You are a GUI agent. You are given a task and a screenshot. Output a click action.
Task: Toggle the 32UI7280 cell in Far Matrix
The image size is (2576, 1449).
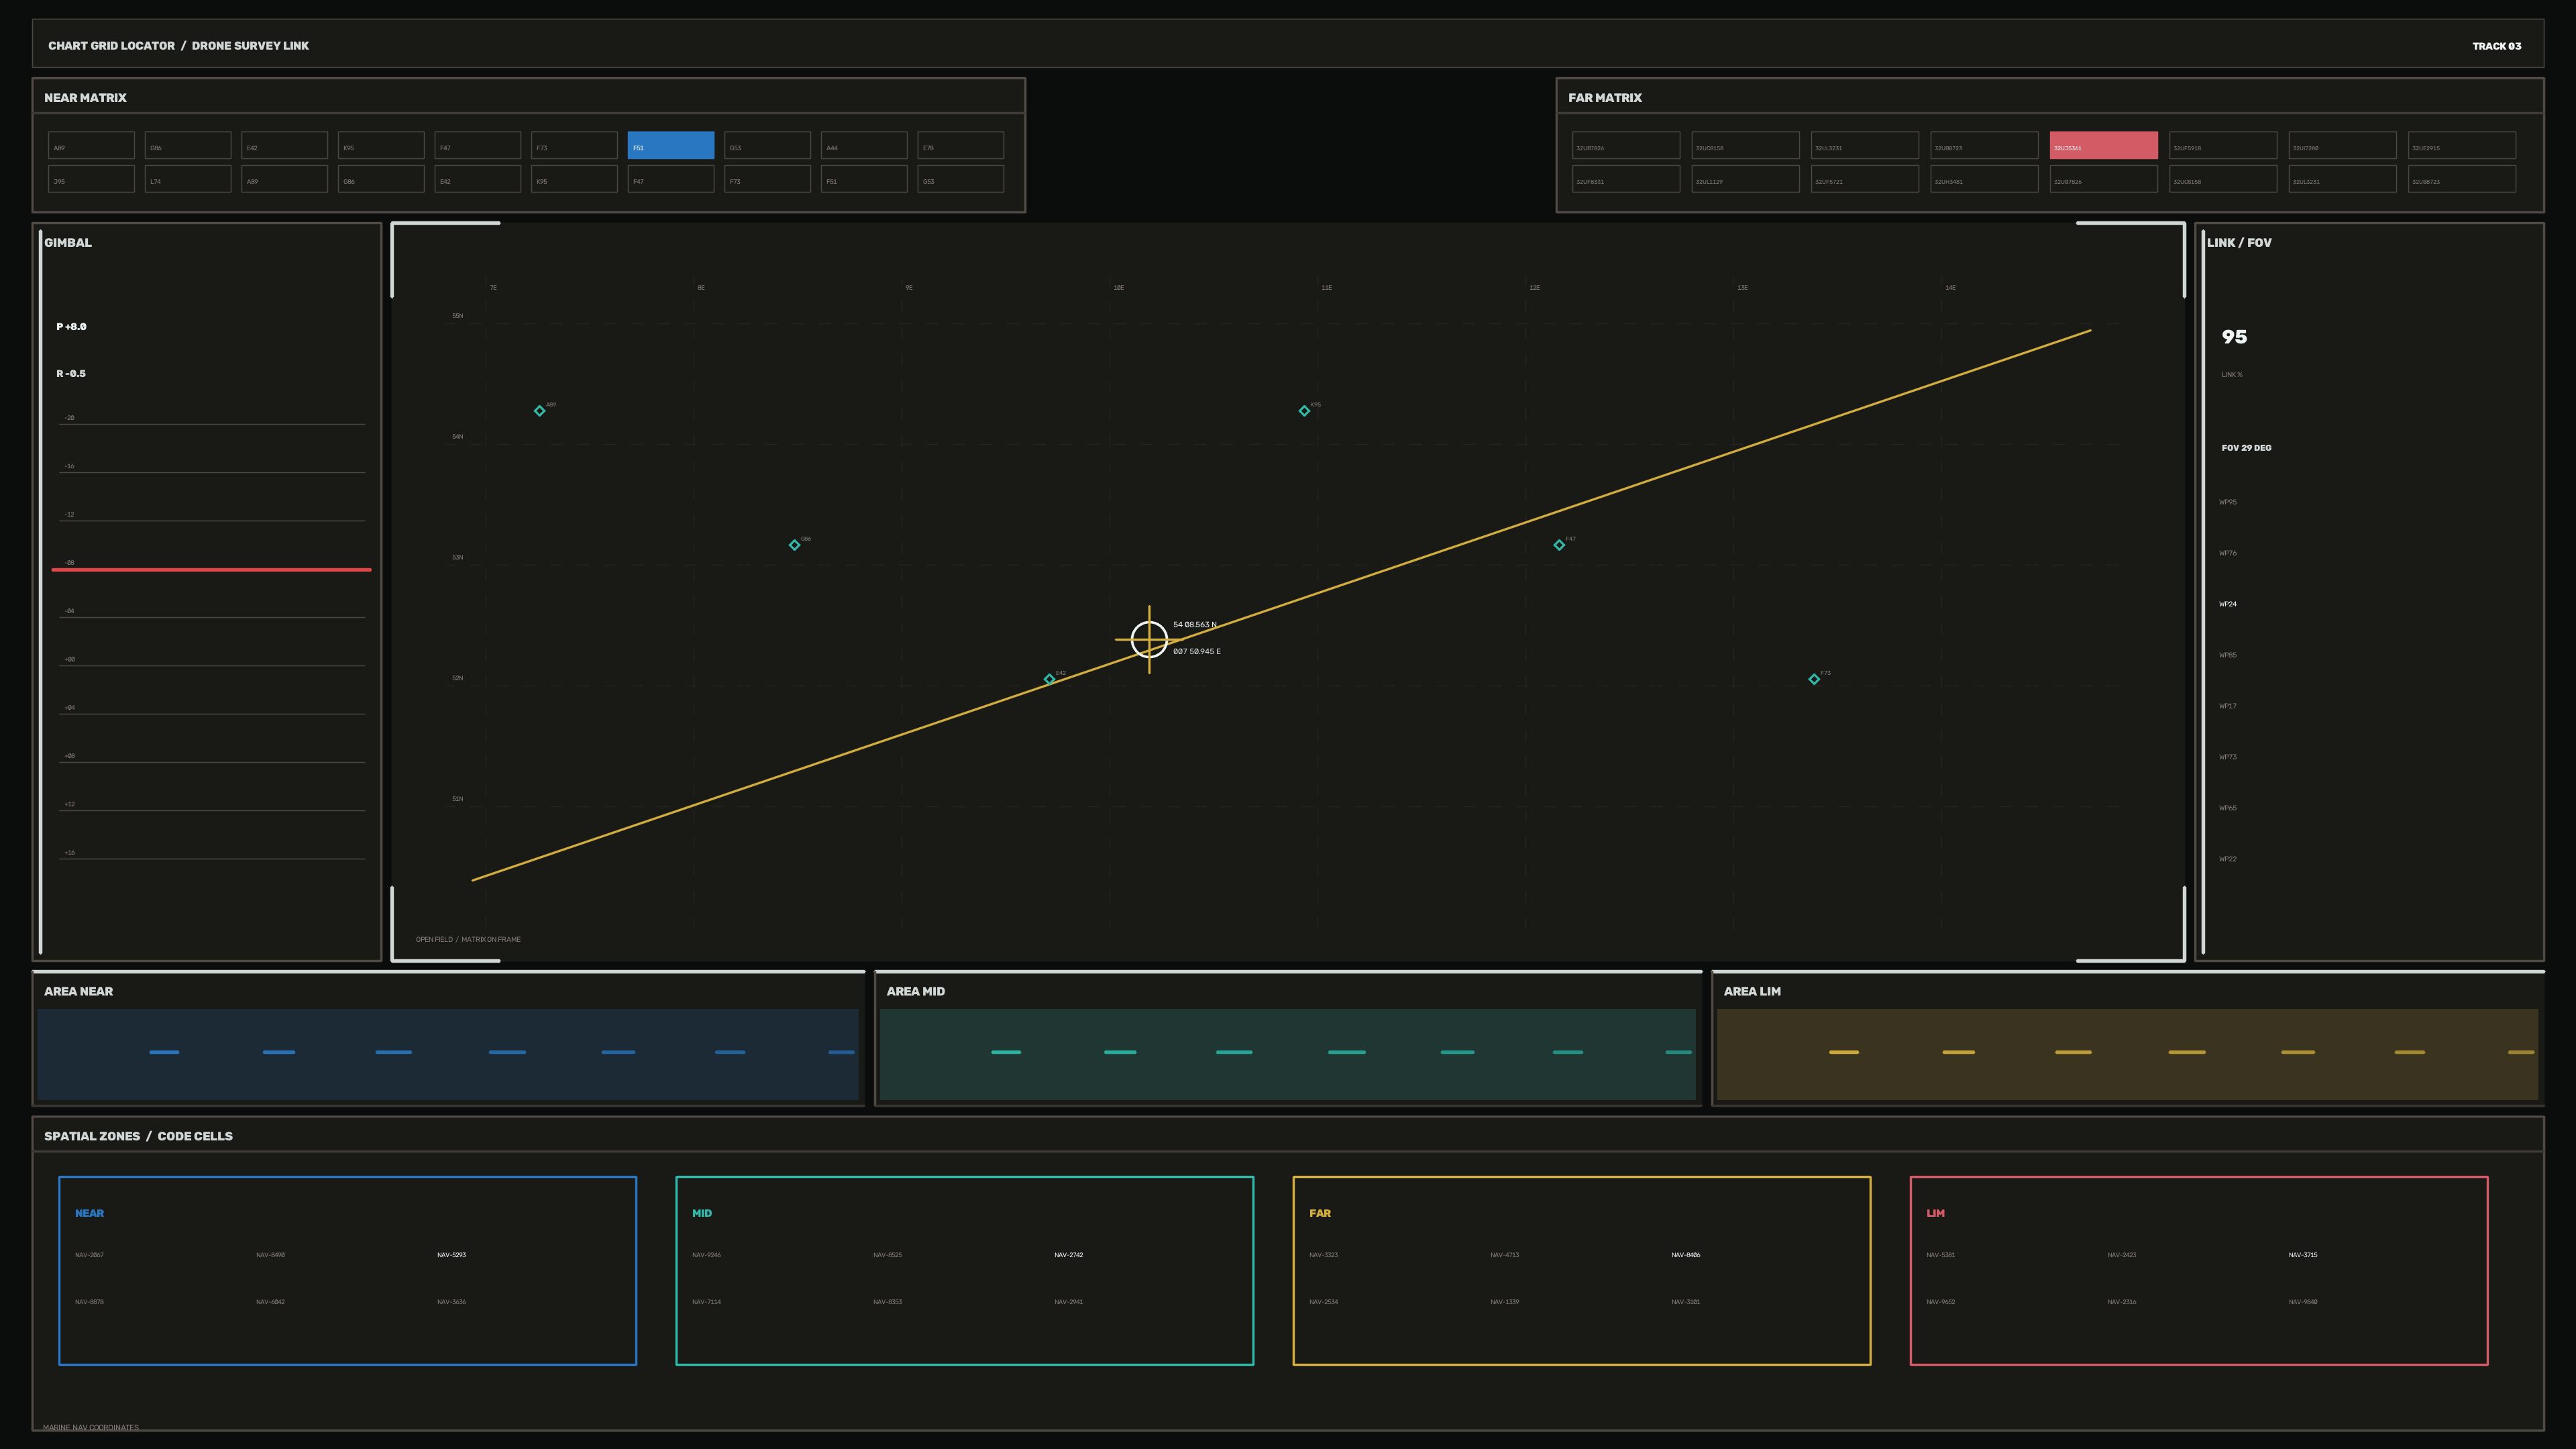coord(2343,145)
